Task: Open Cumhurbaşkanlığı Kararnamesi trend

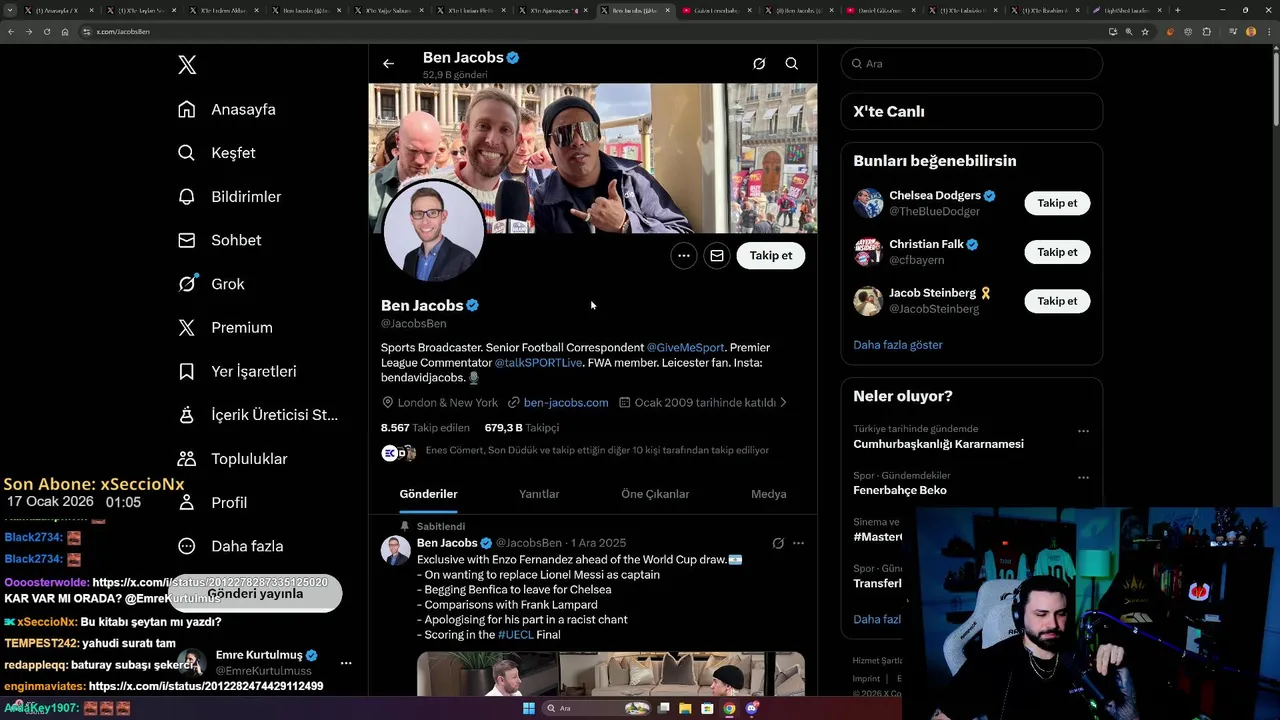Action: click(938, 444)
